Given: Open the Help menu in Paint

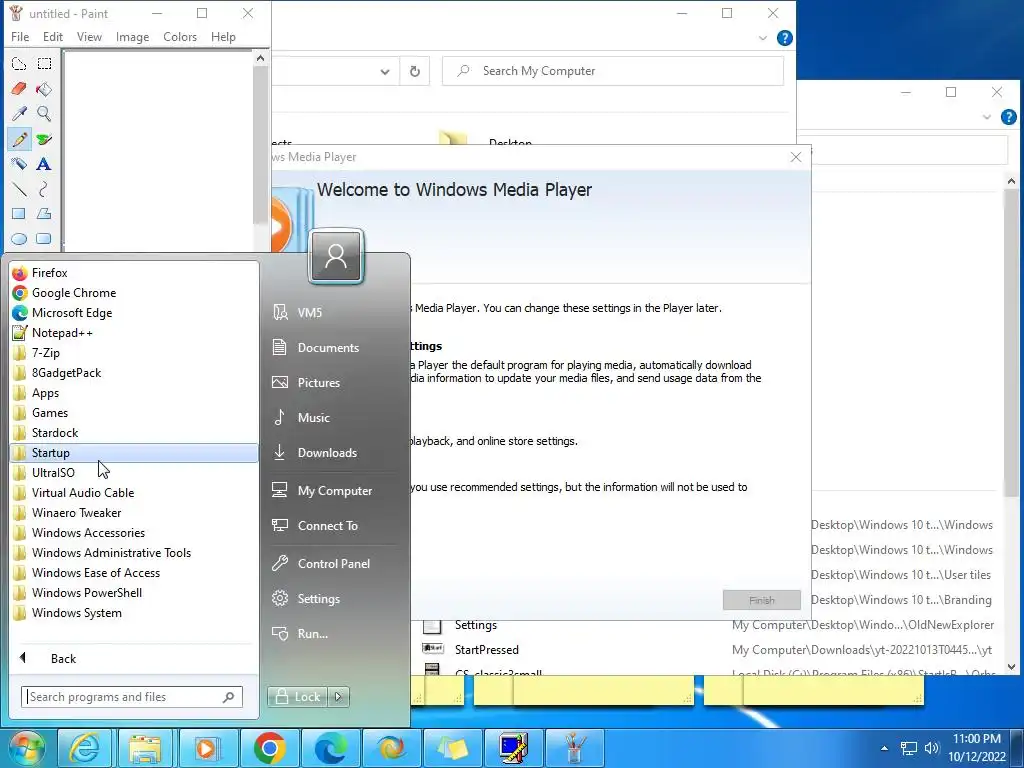Looking at the screenshot, I should [x=223, y=37].
